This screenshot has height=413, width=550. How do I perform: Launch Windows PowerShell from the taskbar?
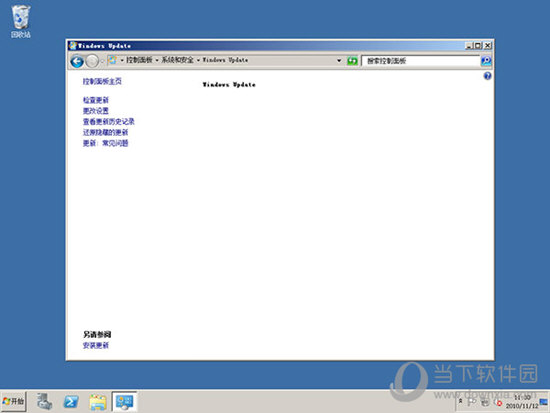(x=71, y=401)
